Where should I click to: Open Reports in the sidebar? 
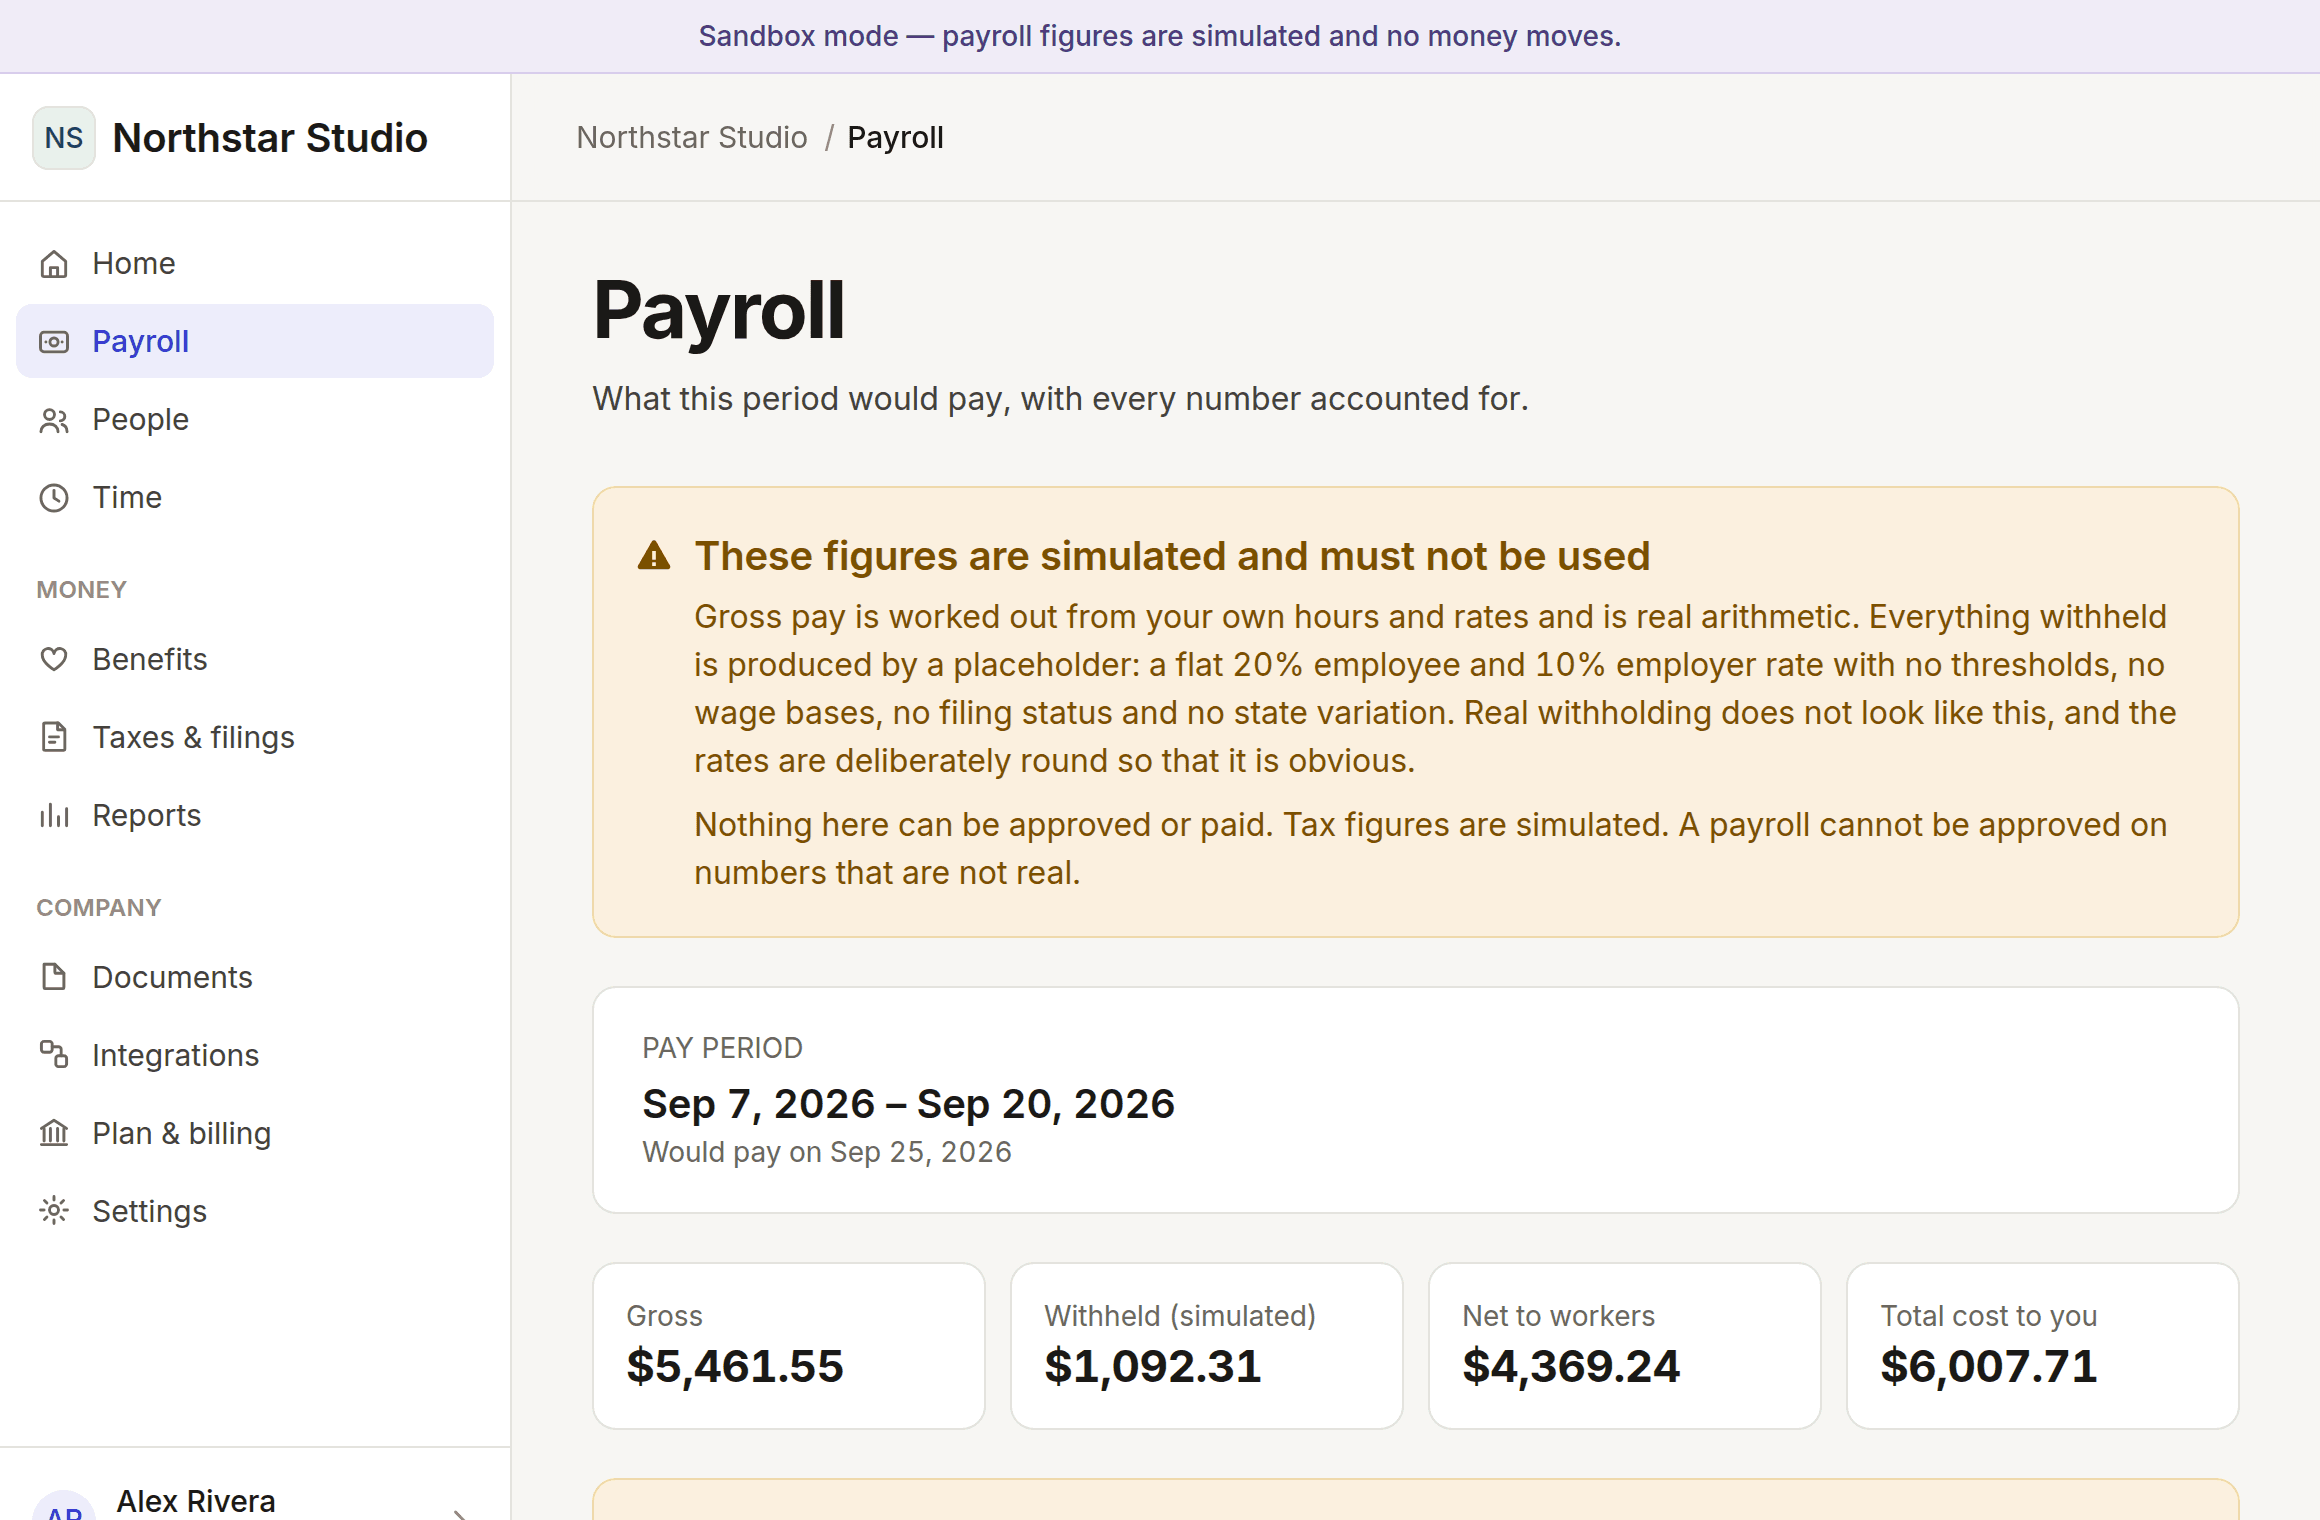(x=255, y=816)
